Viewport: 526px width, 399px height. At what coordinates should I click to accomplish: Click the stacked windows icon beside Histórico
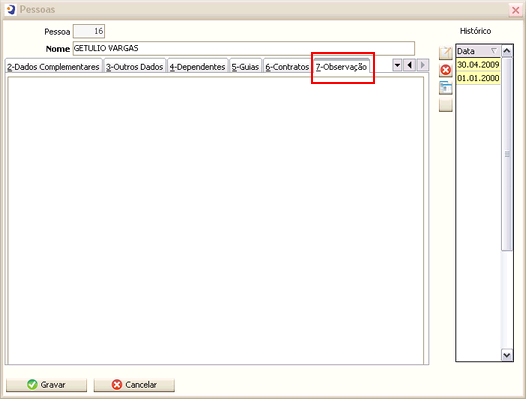click(446, 88)
